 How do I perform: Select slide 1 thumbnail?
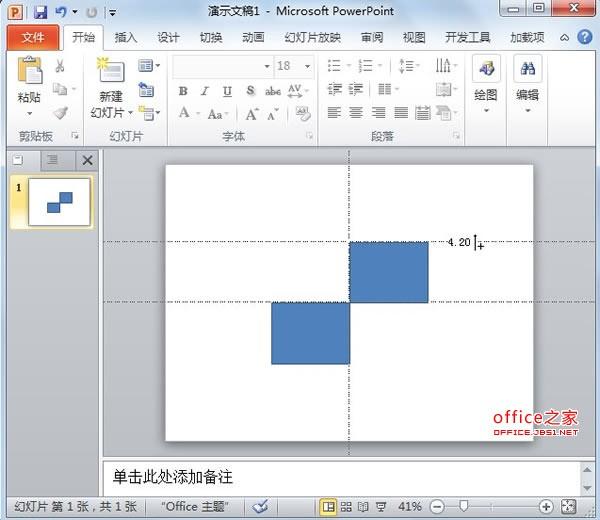pyautogui.click(x=59, y=202)
